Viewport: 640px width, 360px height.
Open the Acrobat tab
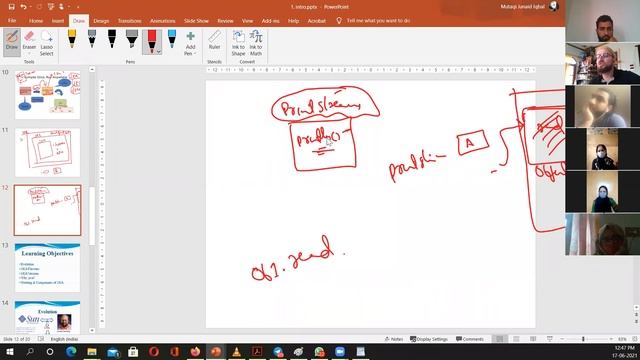[x=317, y=20]
